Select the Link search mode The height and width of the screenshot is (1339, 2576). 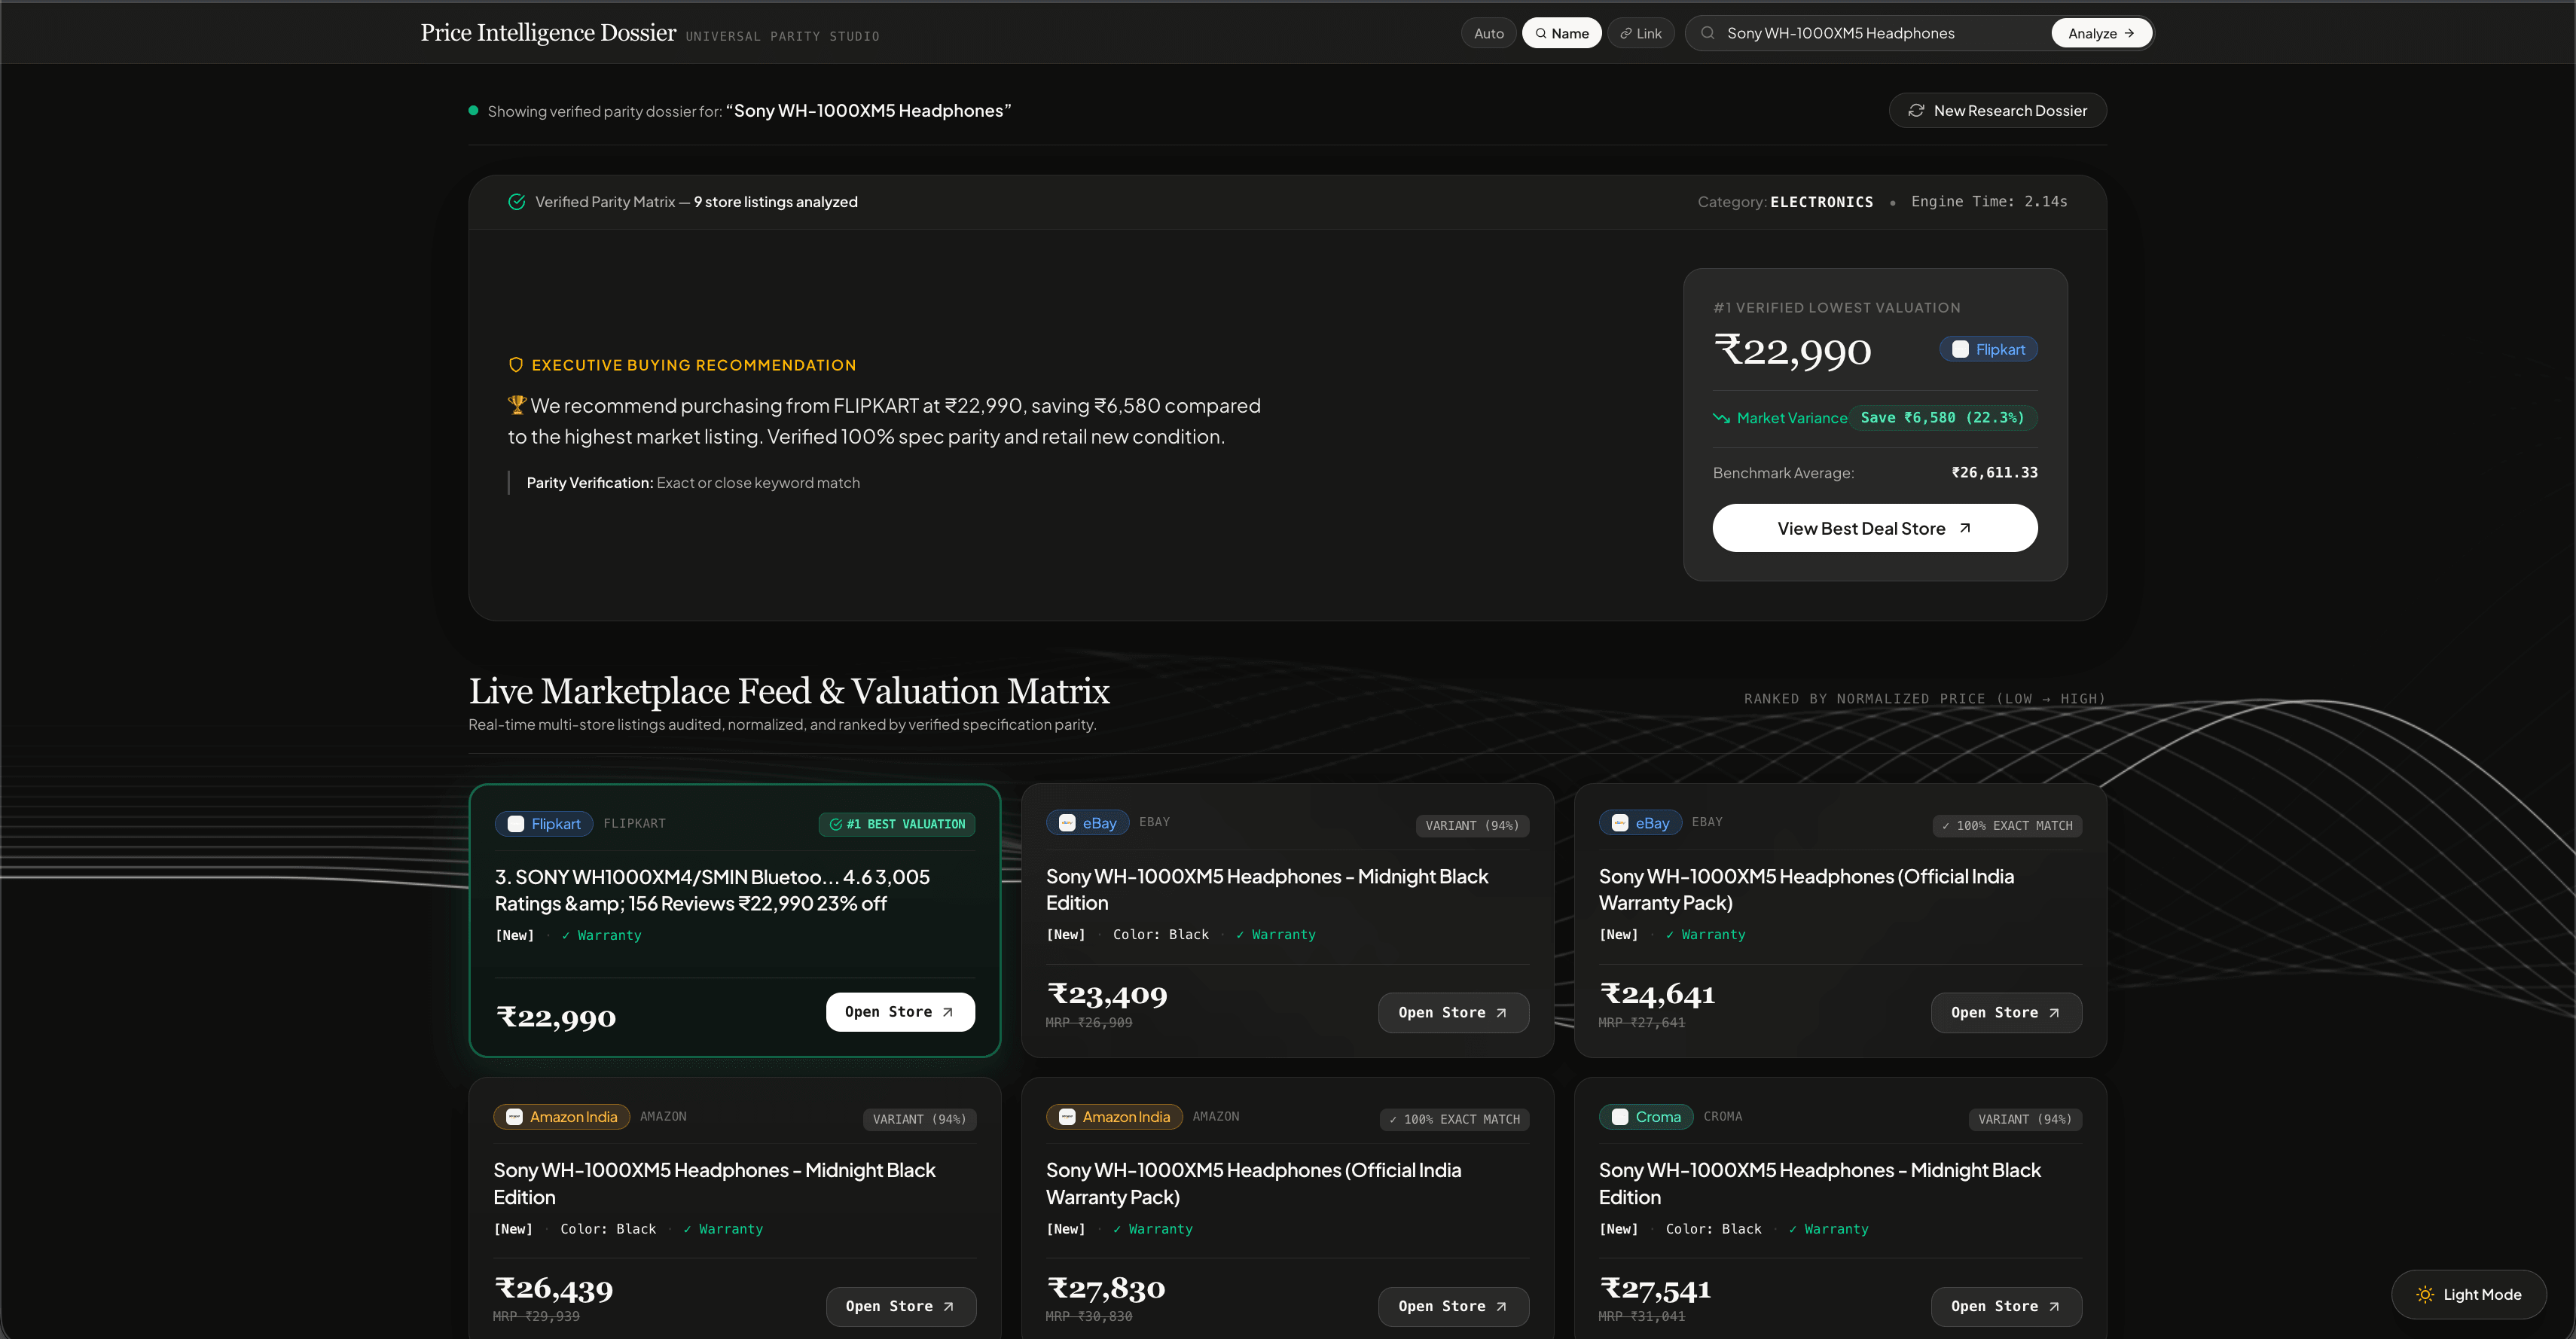click(x=1640, y=33)
